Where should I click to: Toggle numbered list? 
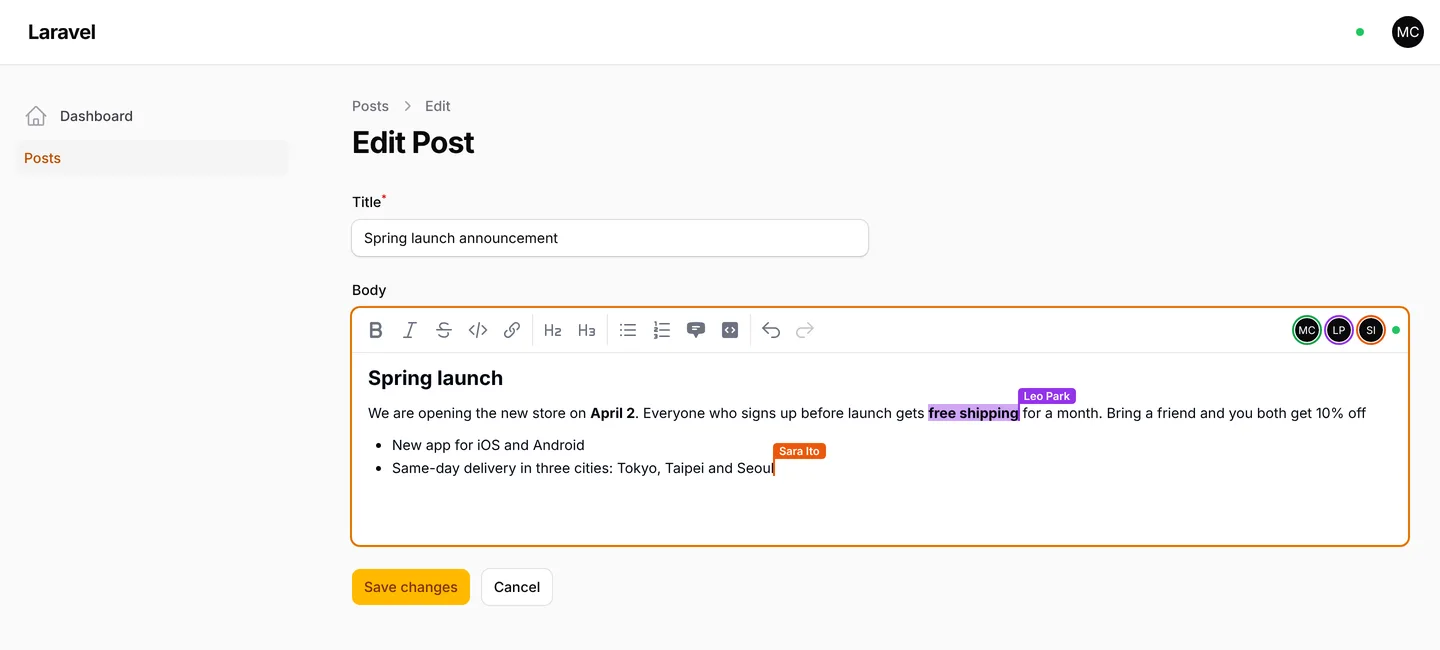coord(662,330)
